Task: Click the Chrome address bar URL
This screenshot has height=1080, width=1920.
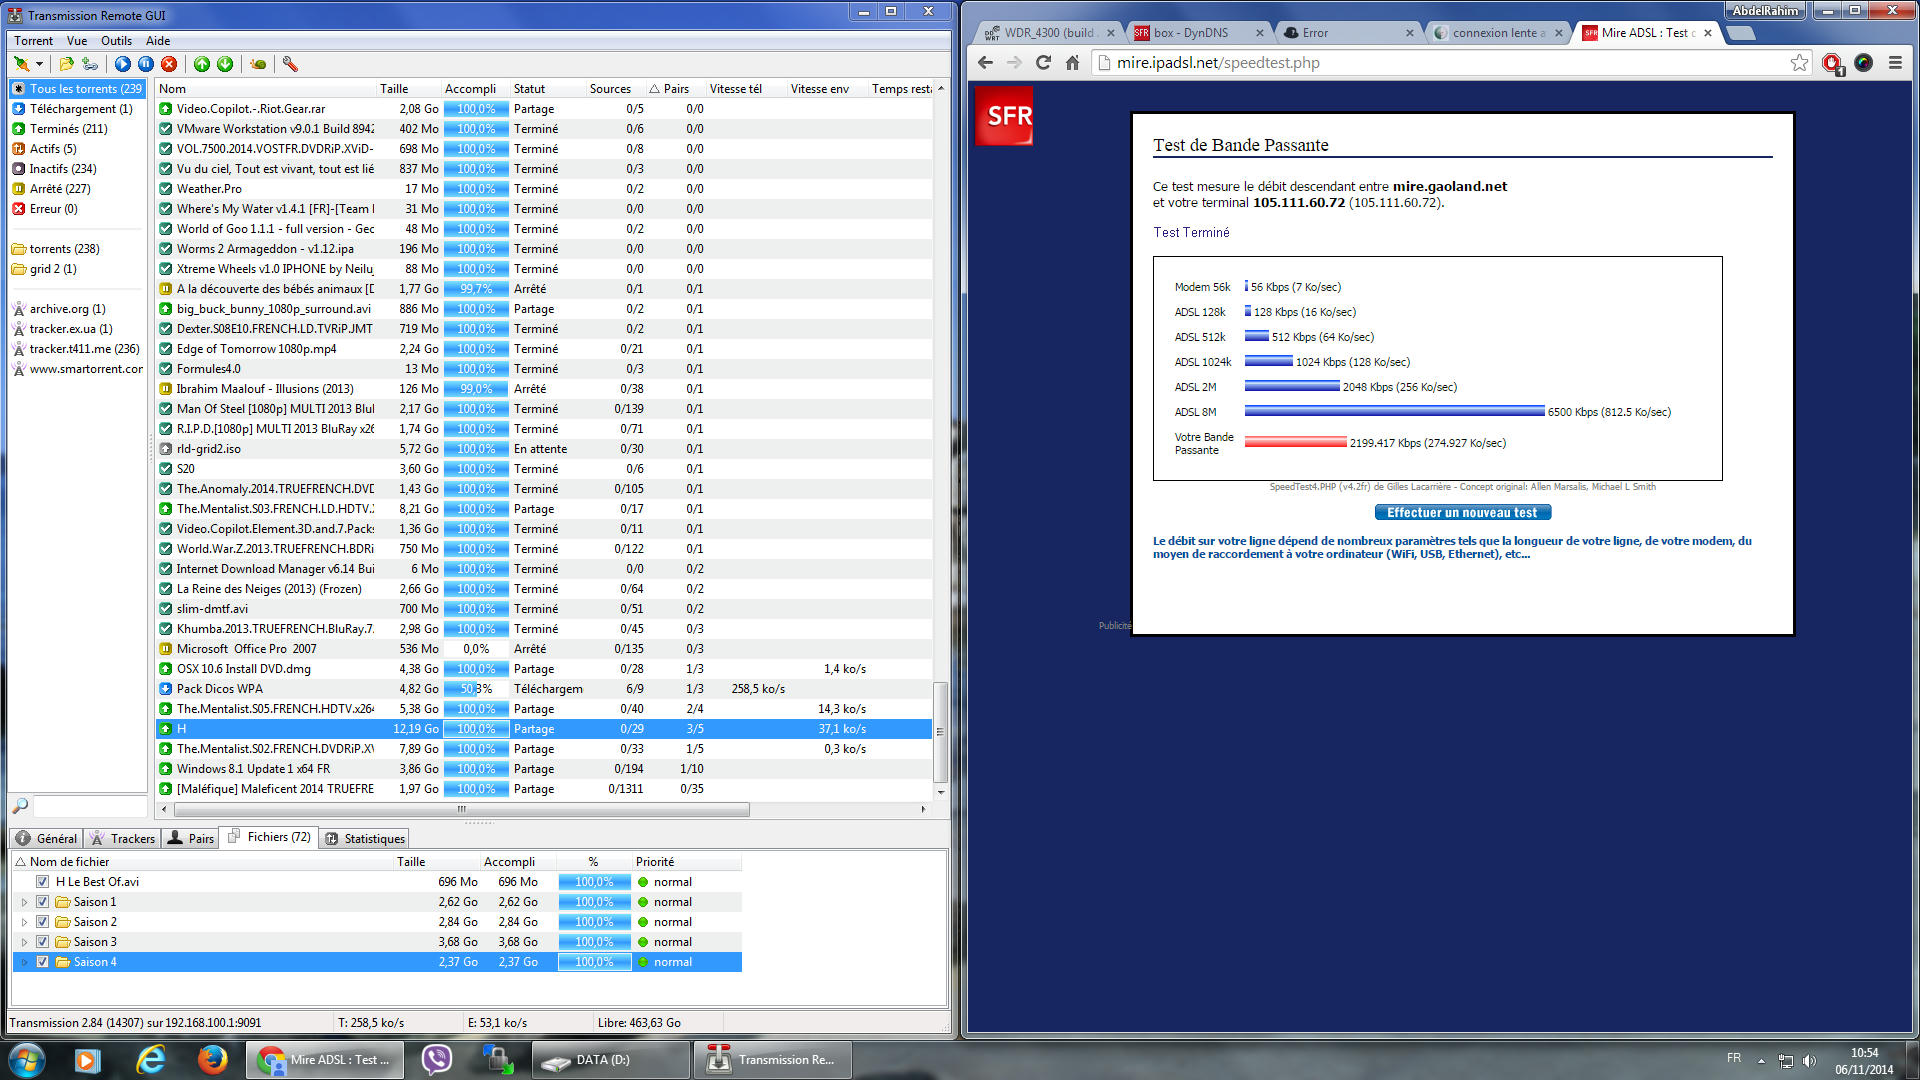Action: [x=1218, y=63]
